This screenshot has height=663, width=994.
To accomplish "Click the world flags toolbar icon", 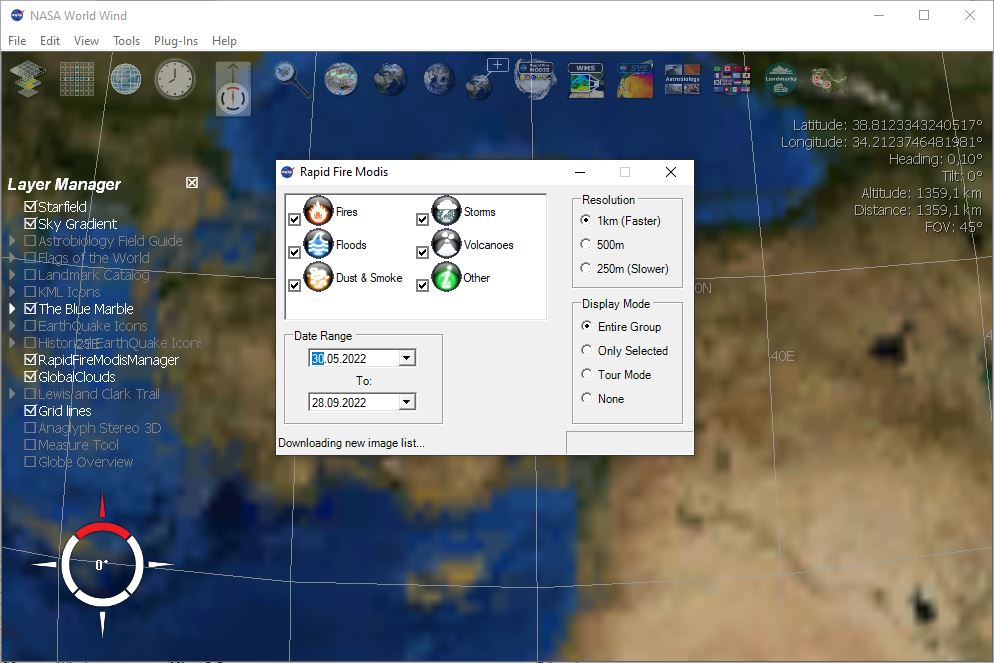I will (x=732, y=79).
